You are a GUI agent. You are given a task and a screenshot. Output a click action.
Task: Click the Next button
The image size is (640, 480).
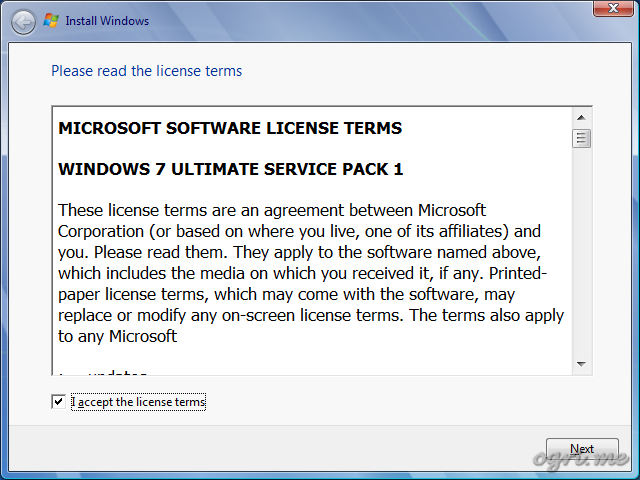tap(582, 449)
